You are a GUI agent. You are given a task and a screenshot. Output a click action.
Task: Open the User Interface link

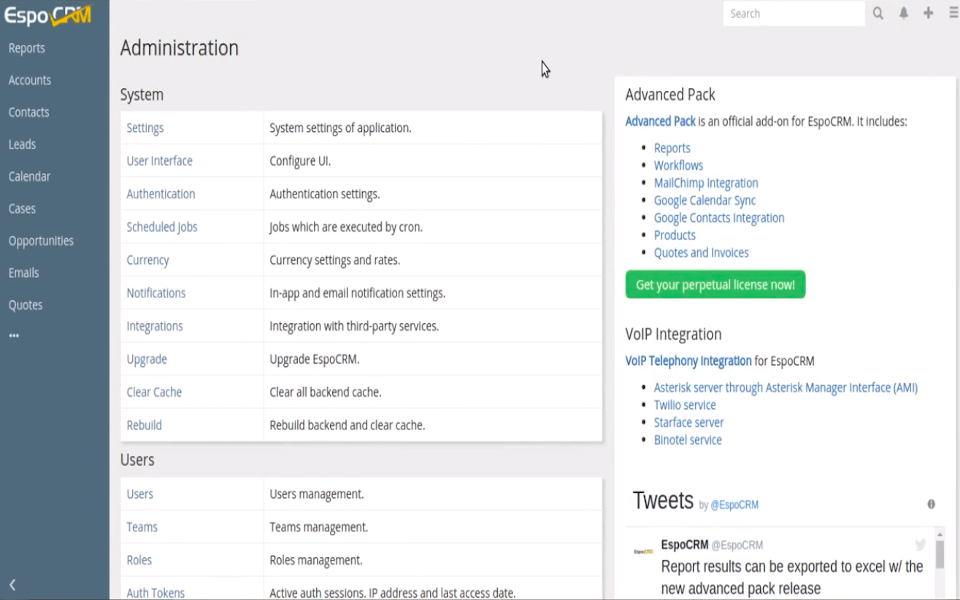tap(159, 161)
